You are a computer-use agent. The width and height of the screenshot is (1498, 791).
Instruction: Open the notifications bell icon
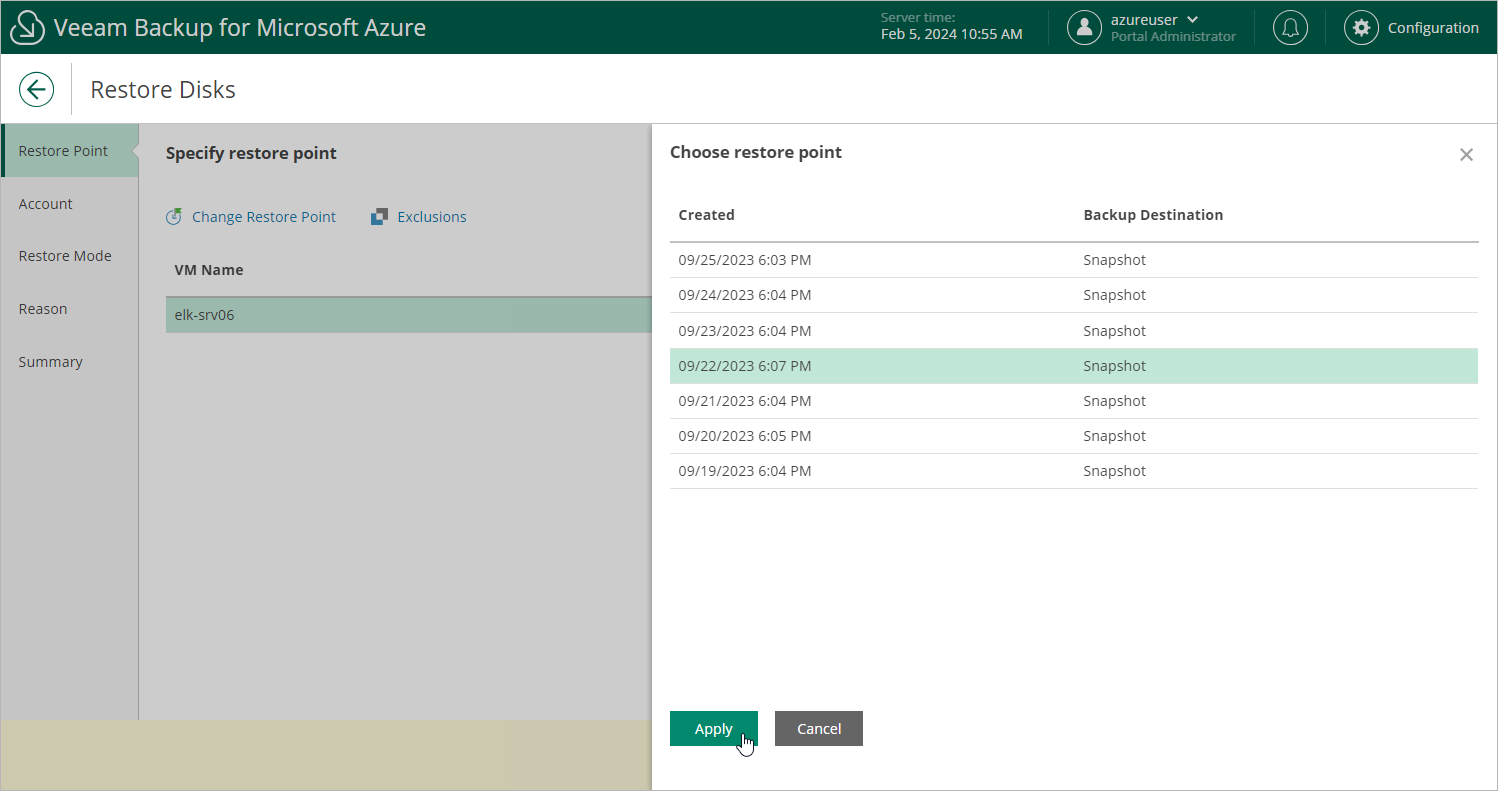click(1290, 28)
